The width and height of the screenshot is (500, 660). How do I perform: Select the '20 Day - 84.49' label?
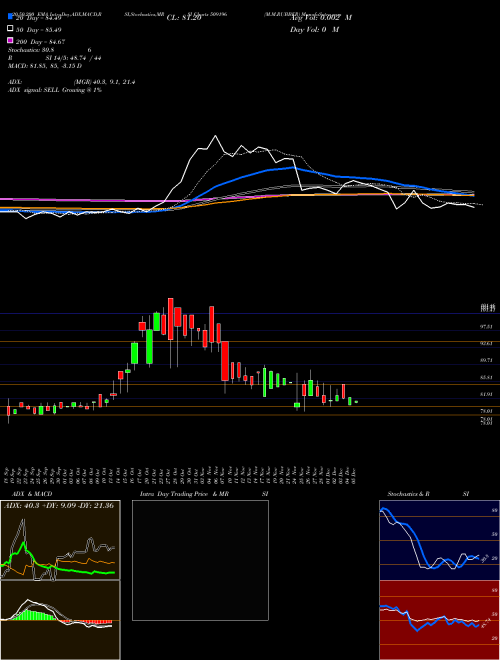(x=39, y=18)
